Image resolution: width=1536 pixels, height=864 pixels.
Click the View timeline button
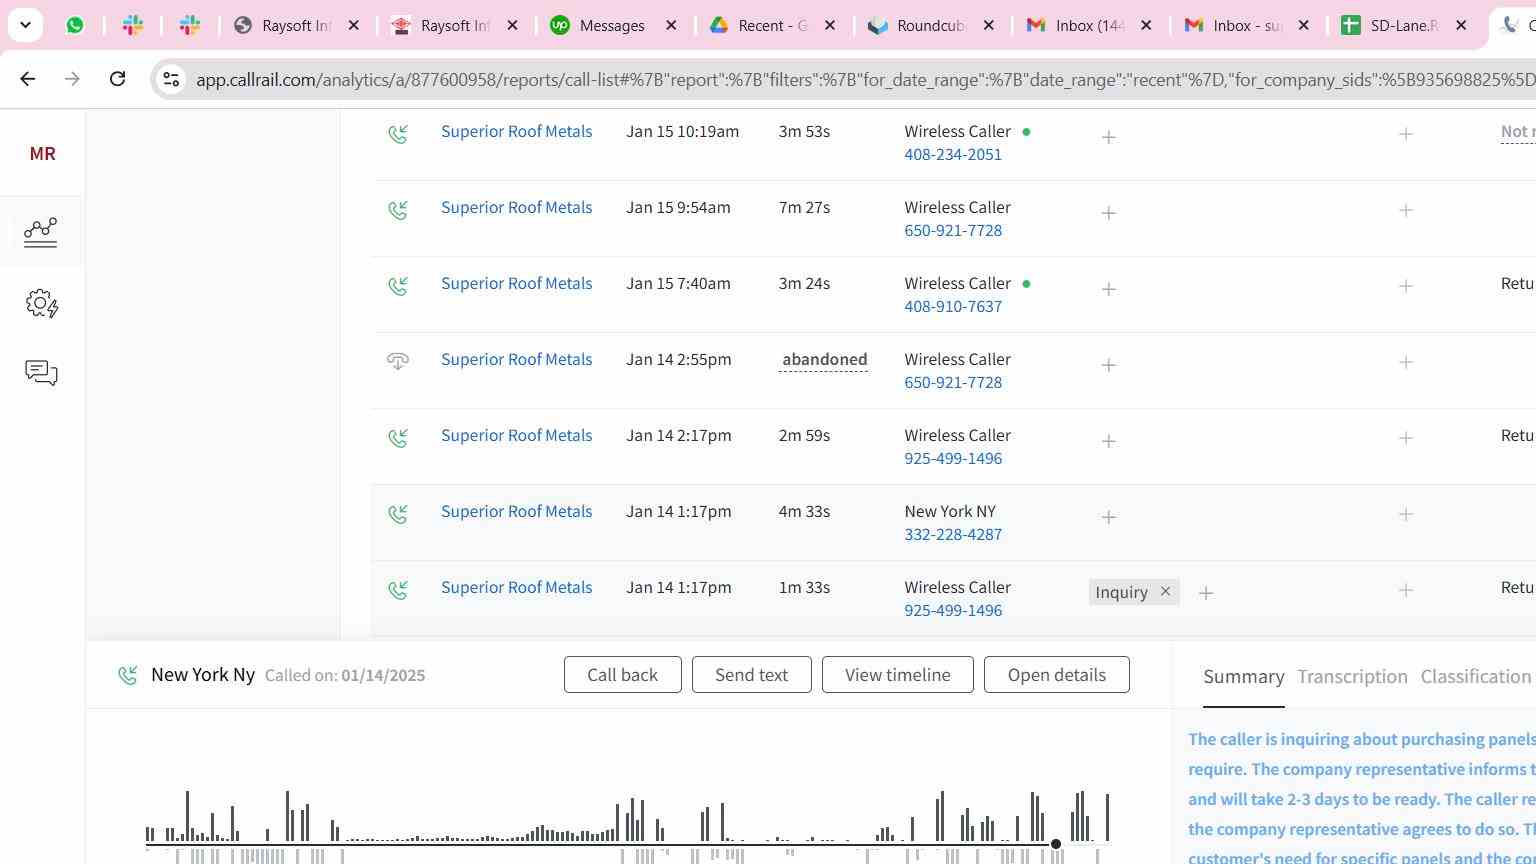897,675
